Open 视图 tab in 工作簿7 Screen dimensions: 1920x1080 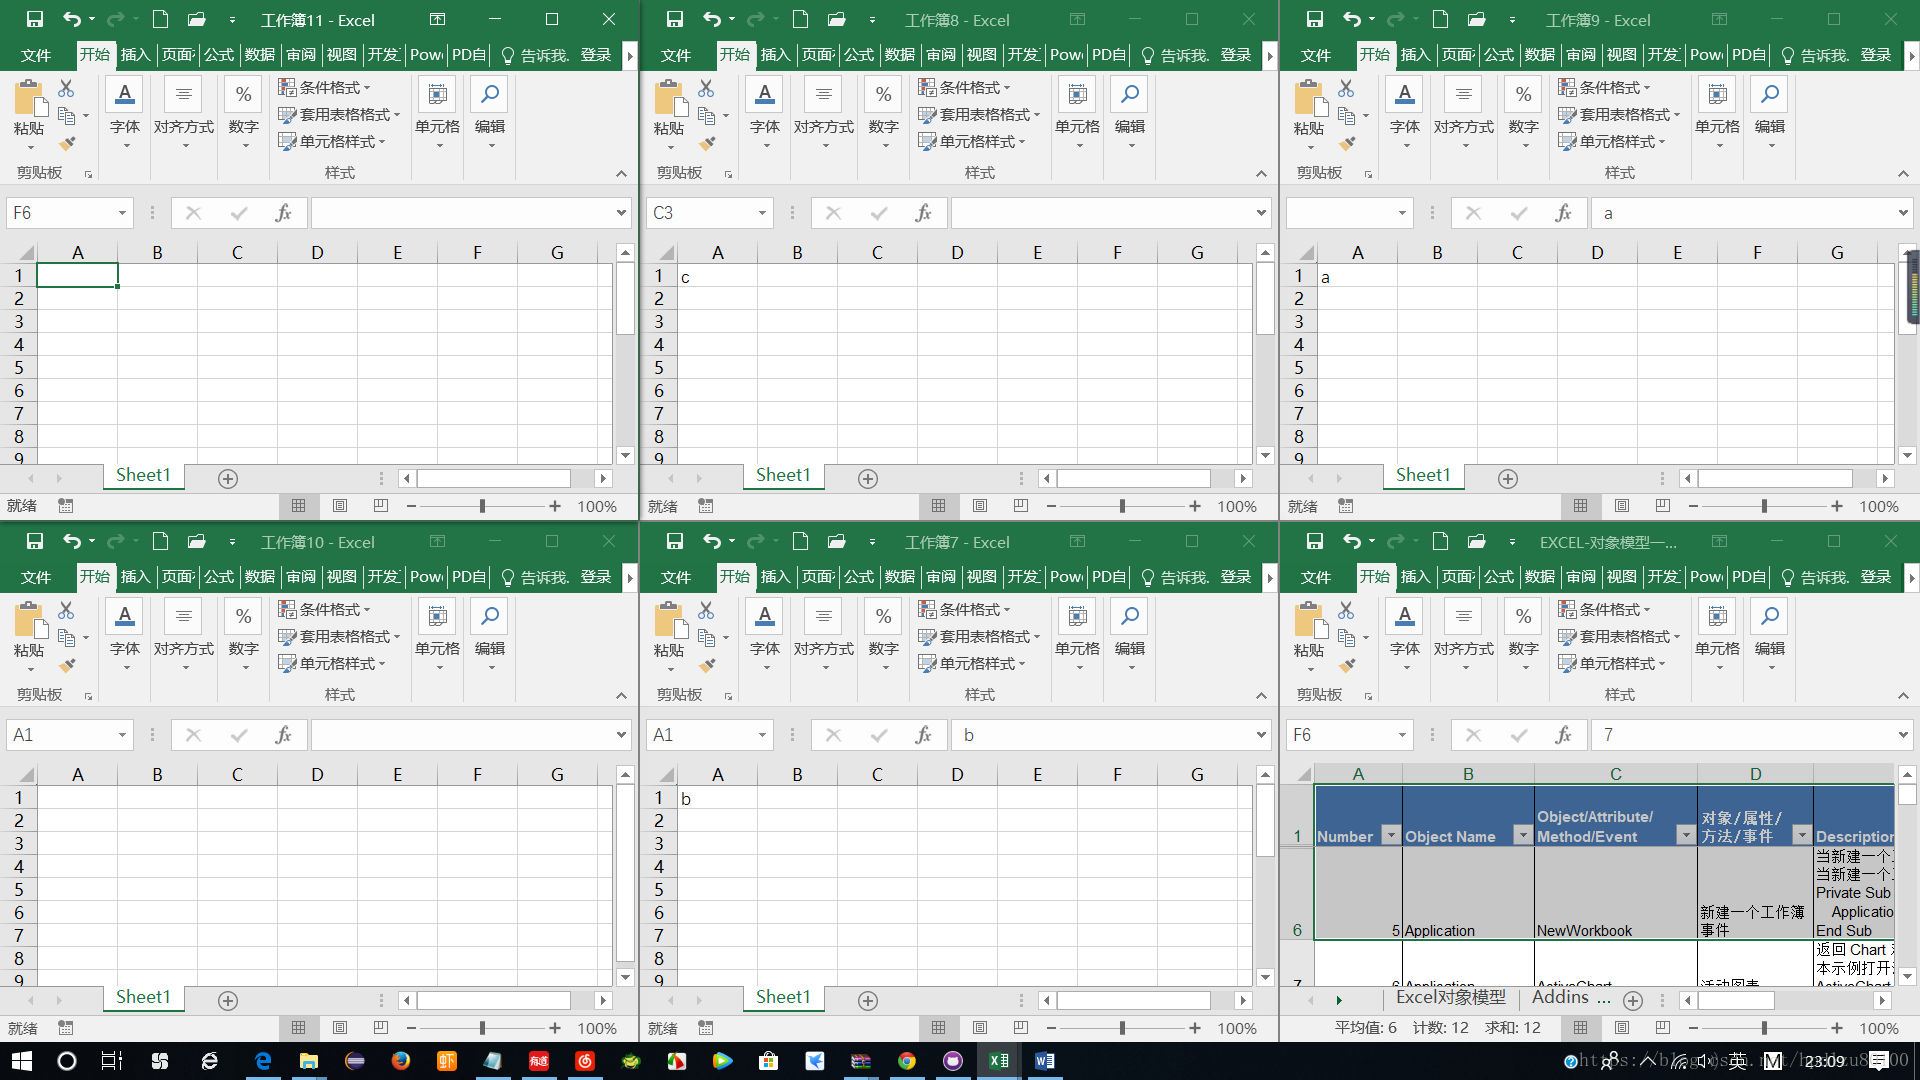(x=981, y=577)
